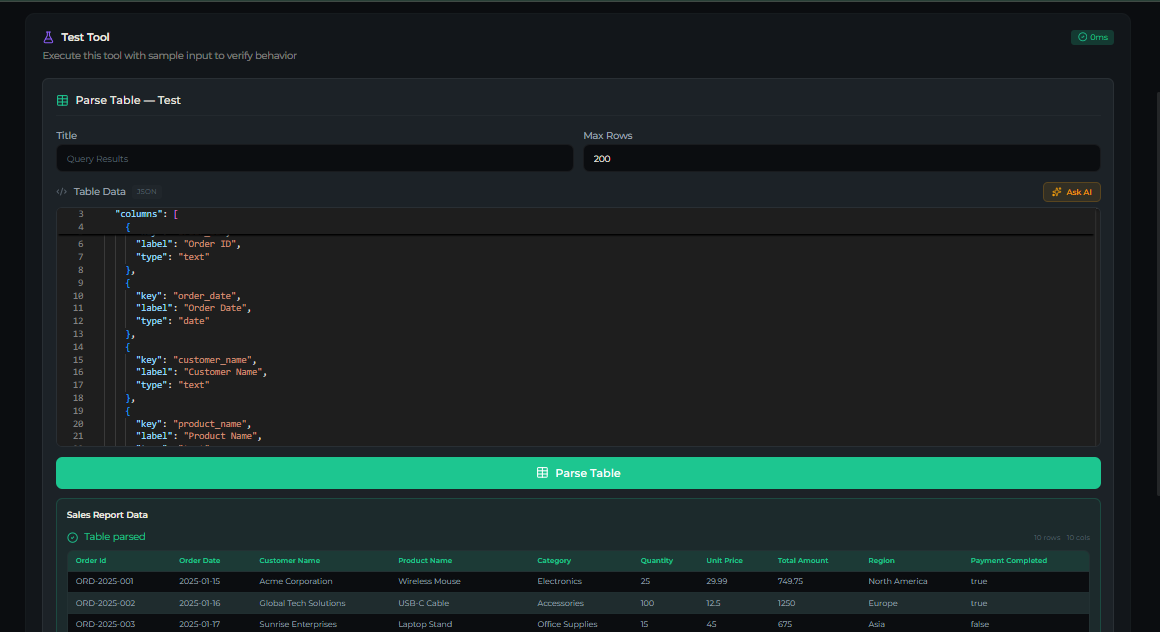Click the green Parse Table button

579,473
